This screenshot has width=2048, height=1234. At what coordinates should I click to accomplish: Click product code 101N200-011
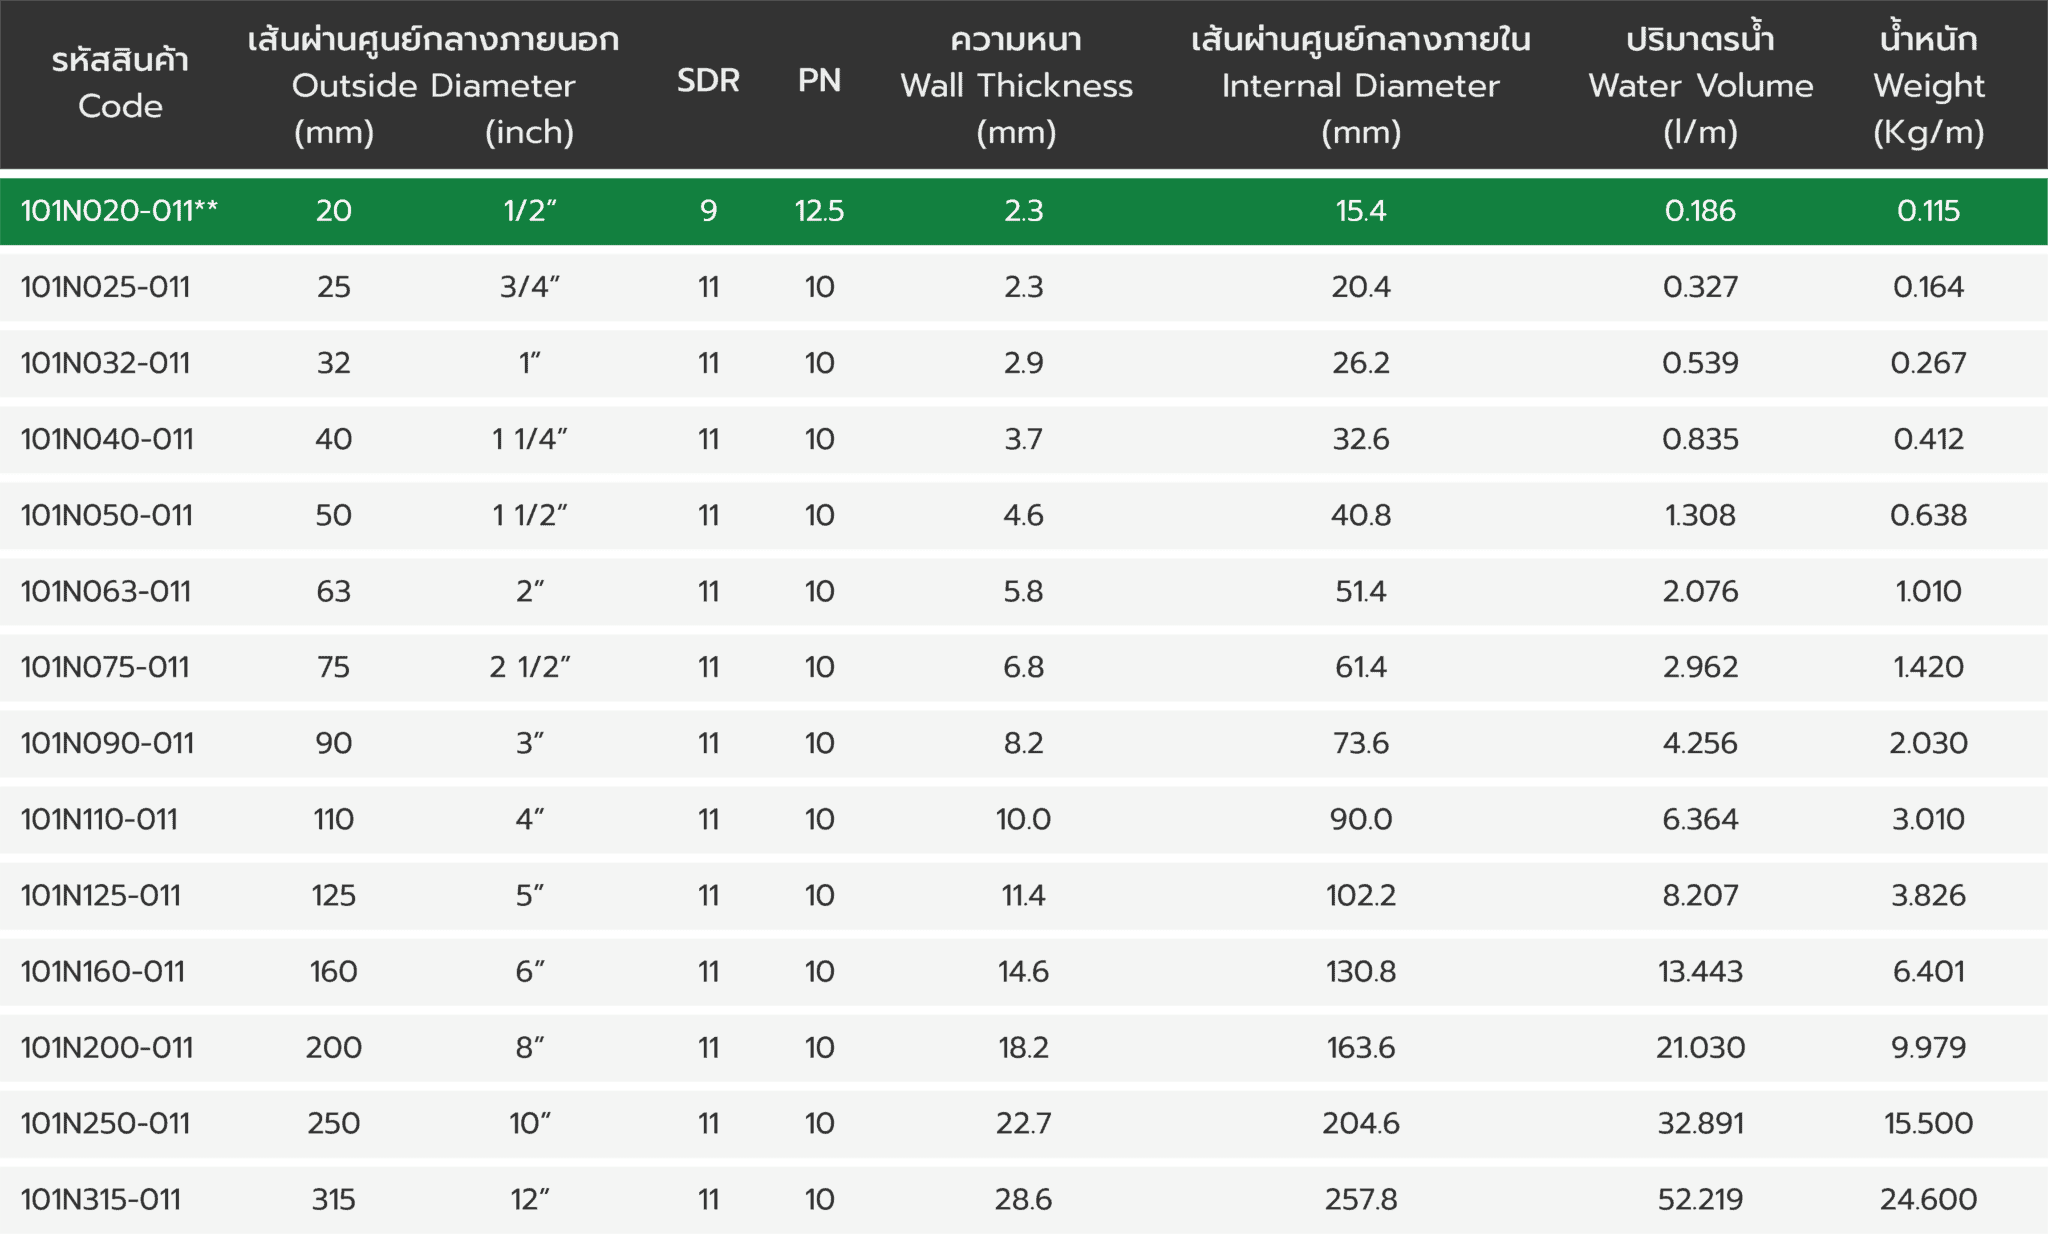coord(107,1047)
